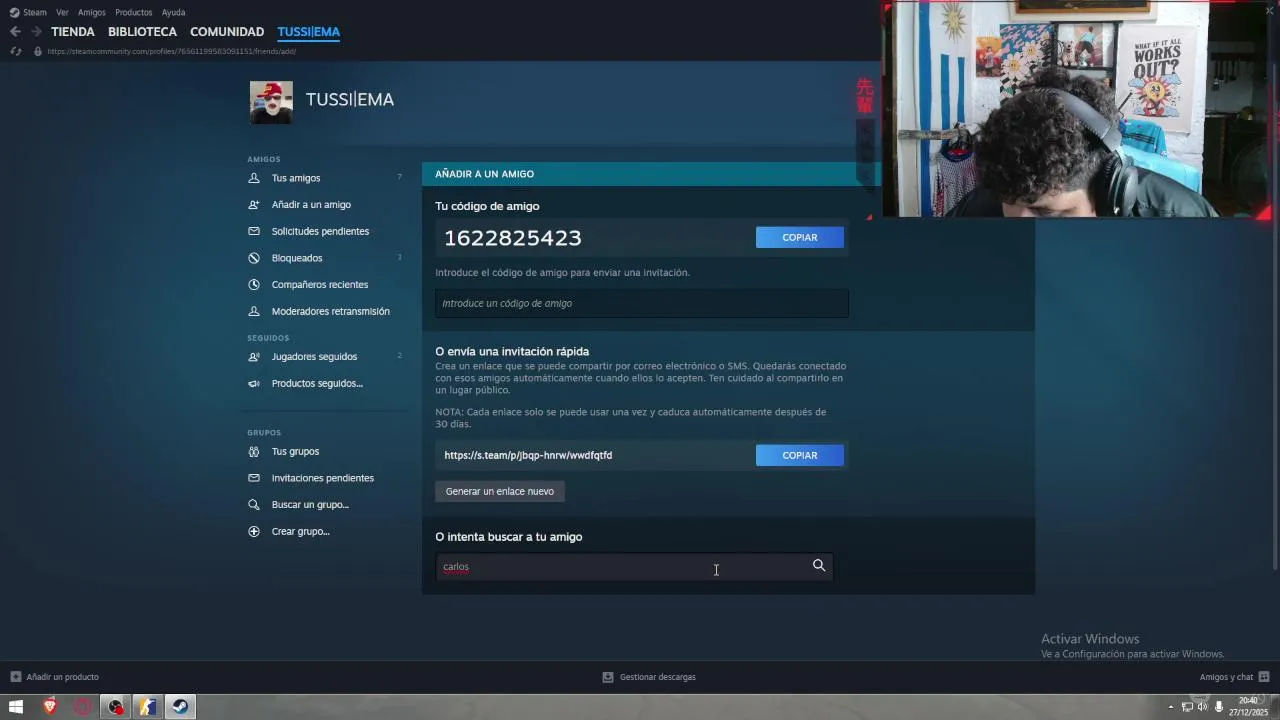Click the megaphone icon for Productos seguidos
Image resolution: width=1280 pixels, height=720 pixels.
(254, 383)
